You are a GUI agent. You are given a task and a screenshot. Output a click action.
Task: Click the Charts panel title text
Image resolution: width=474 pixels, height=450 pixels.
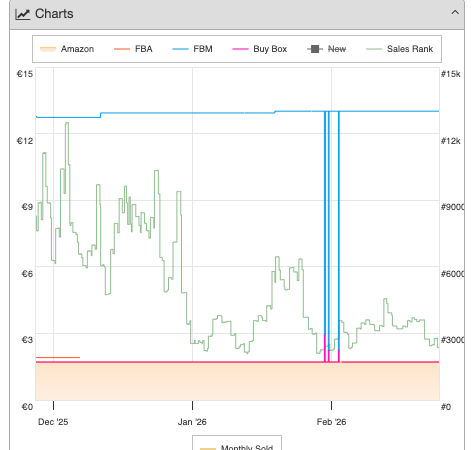[54, 14]
